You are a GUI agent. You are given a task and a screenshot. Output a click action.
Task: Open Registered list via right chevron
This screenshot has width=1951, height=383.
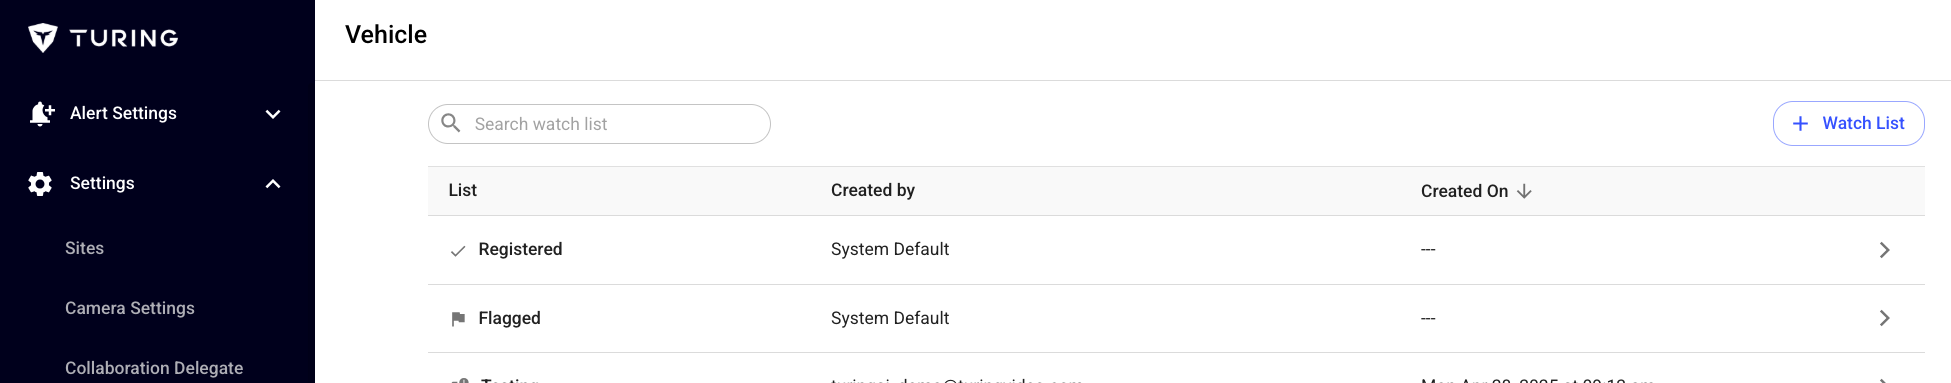(1884, 250)
